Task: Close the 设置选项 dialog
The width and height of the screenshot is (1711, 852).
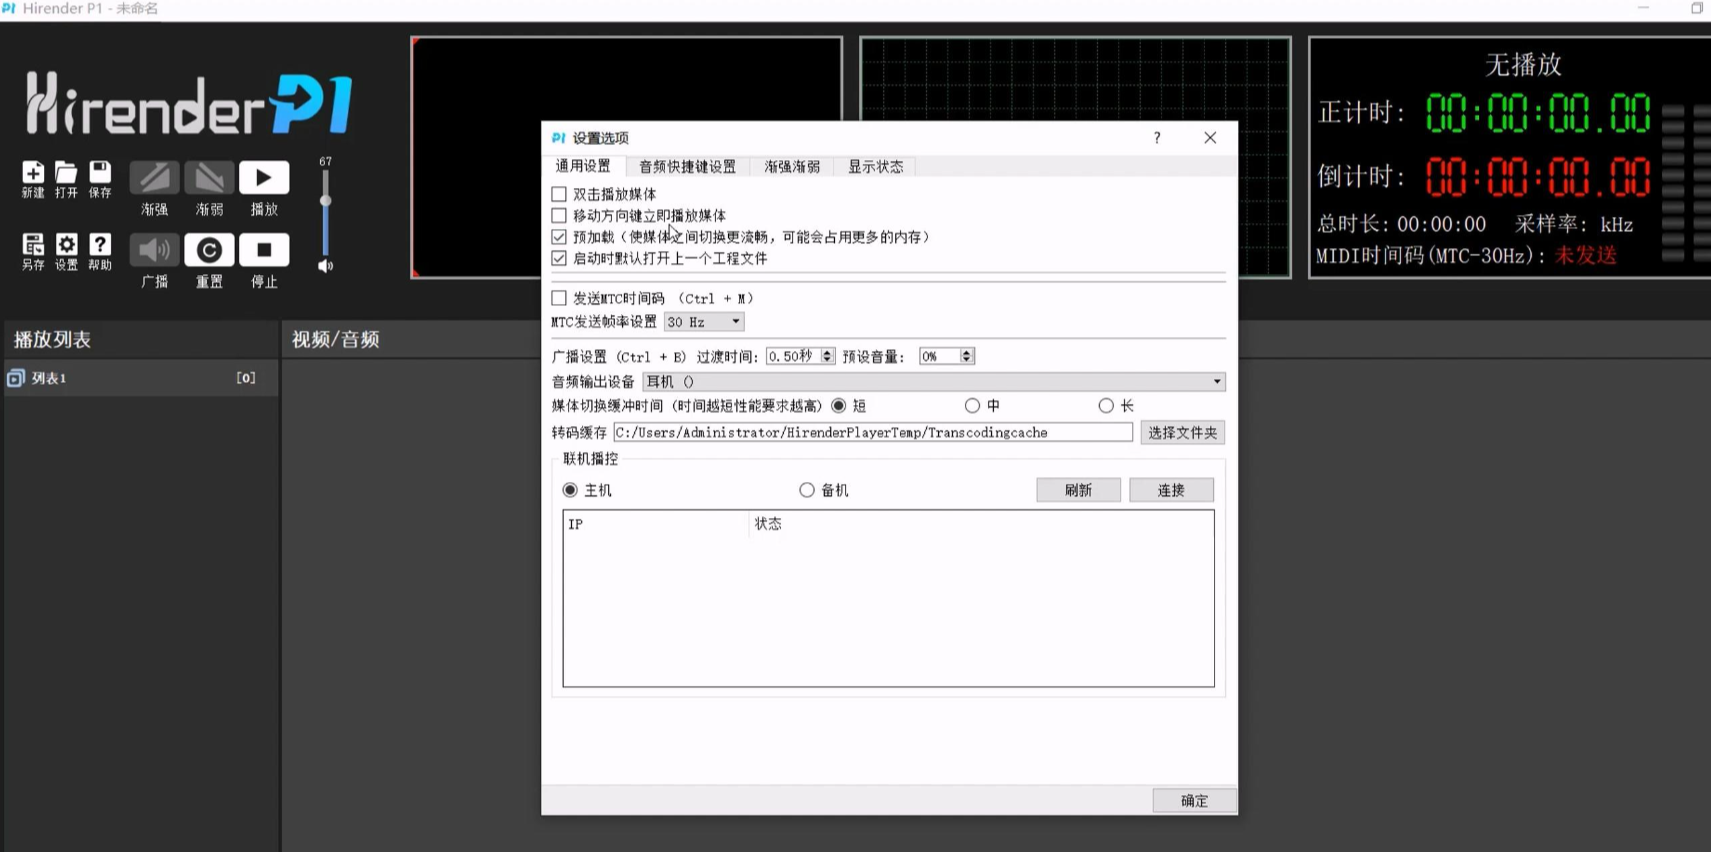Action: click(1210, 138)
